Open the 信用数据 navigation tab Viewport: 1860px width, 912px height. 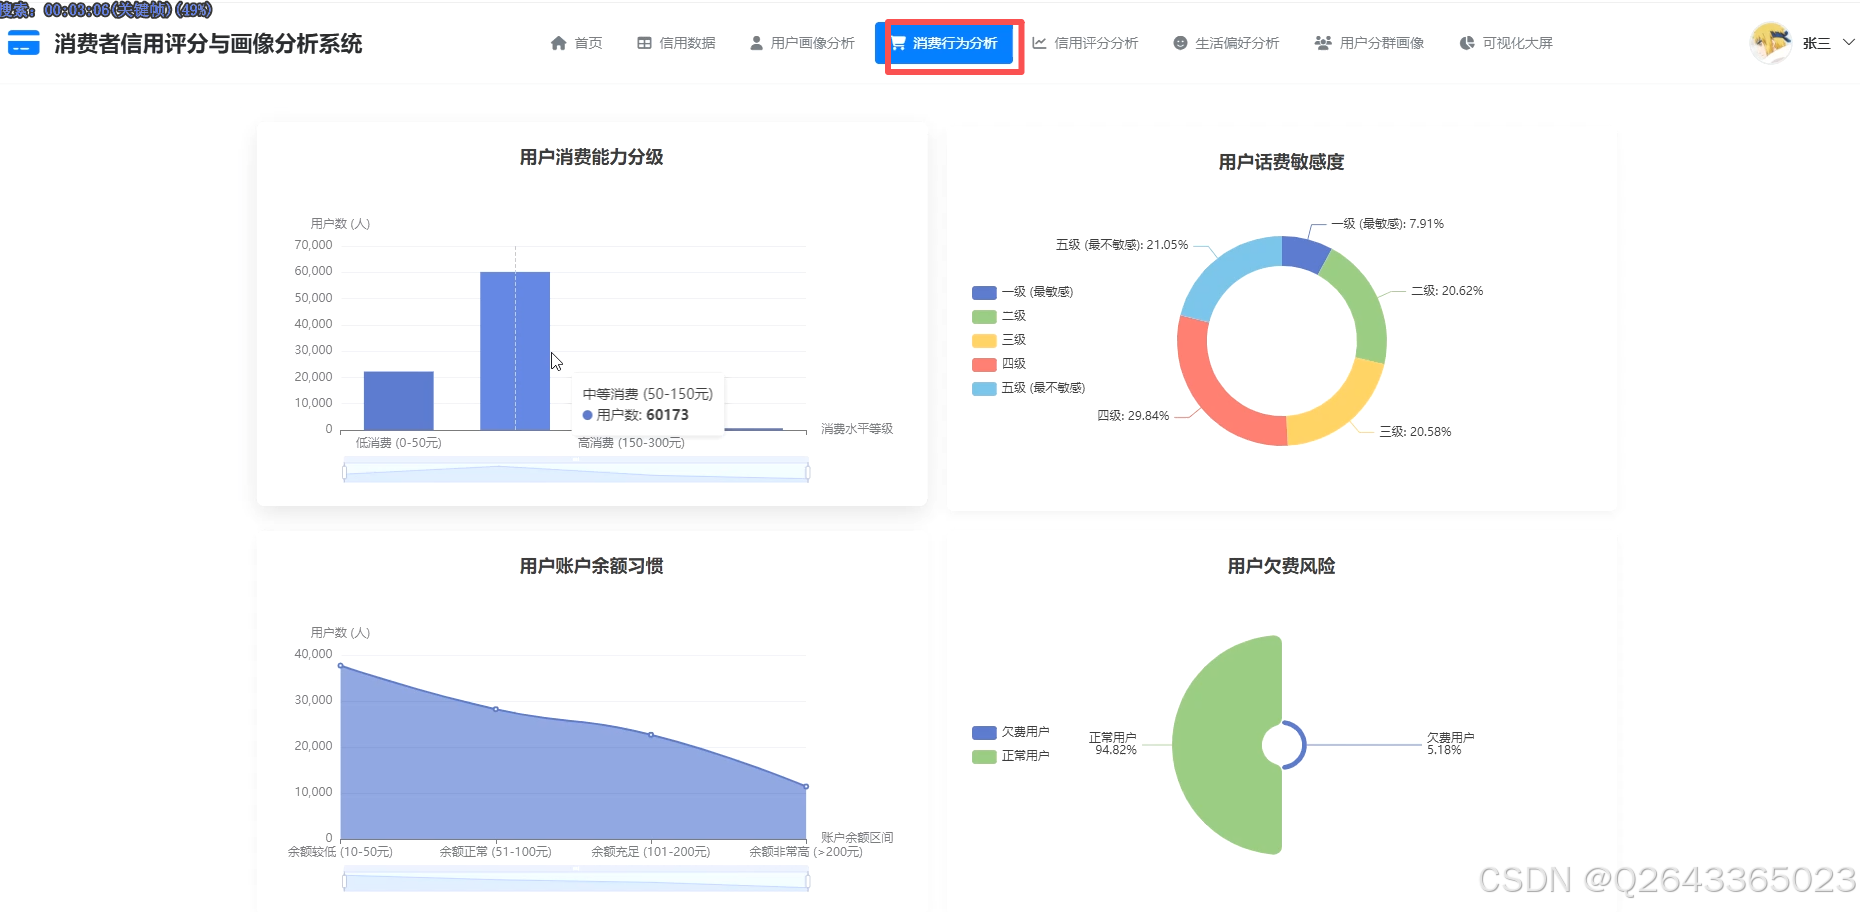(x=686, y=43)
